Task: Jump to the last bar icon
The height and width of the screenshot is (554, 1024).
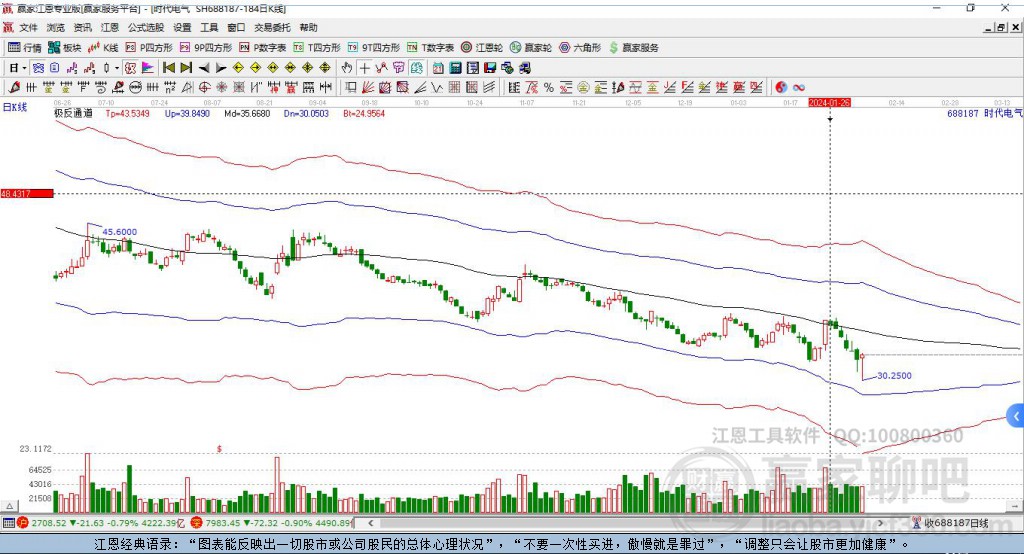Action: pyautogui.click(x=186, y=68)
